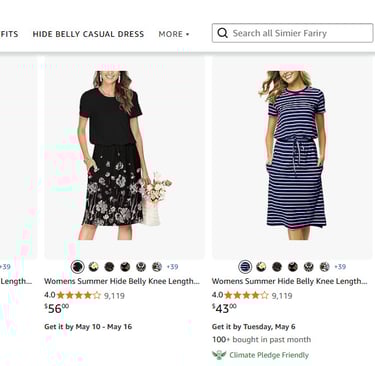Screen dimensions: 375x366
Task: Select third swatch under floral dress
Action: click(109, 266)
